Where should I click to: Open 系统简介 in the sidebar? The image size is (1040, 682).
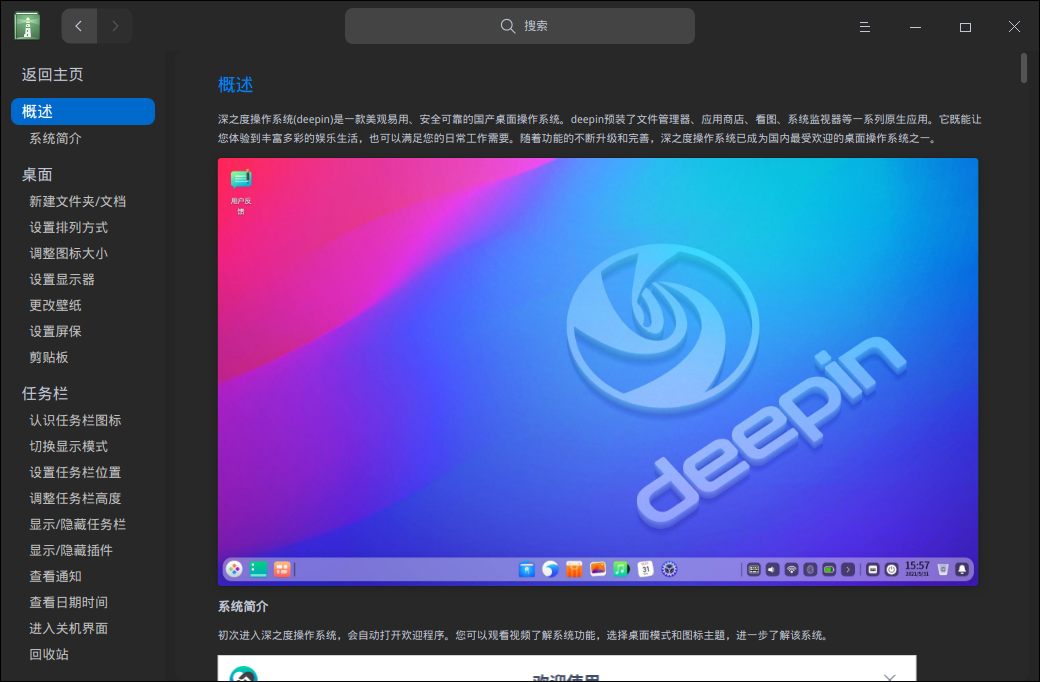point(55,139)
